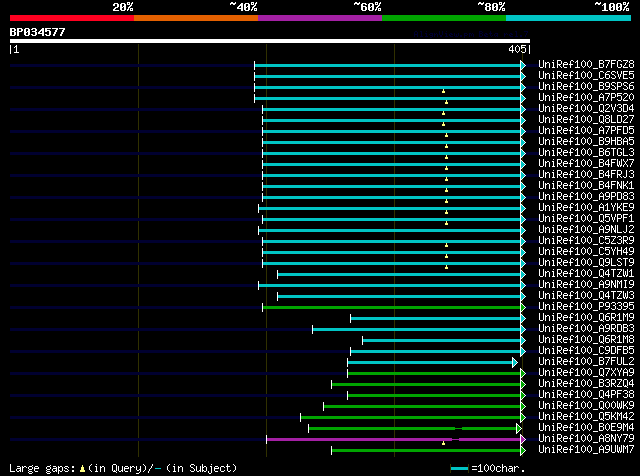Select the UniRef100_Q7XYA9 label
Image resolution: width=640 pixels, height=476 pixels.
(x=586, y=373)
